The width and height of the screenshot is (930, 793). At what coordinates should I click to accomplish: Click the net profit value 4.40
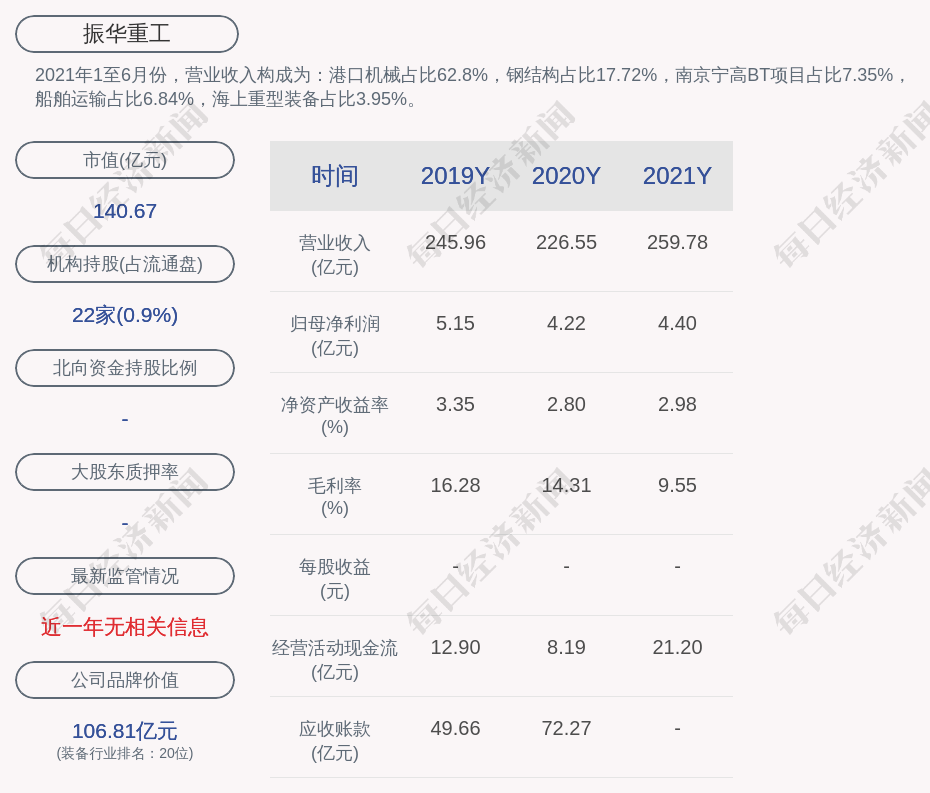coord(677,323)
